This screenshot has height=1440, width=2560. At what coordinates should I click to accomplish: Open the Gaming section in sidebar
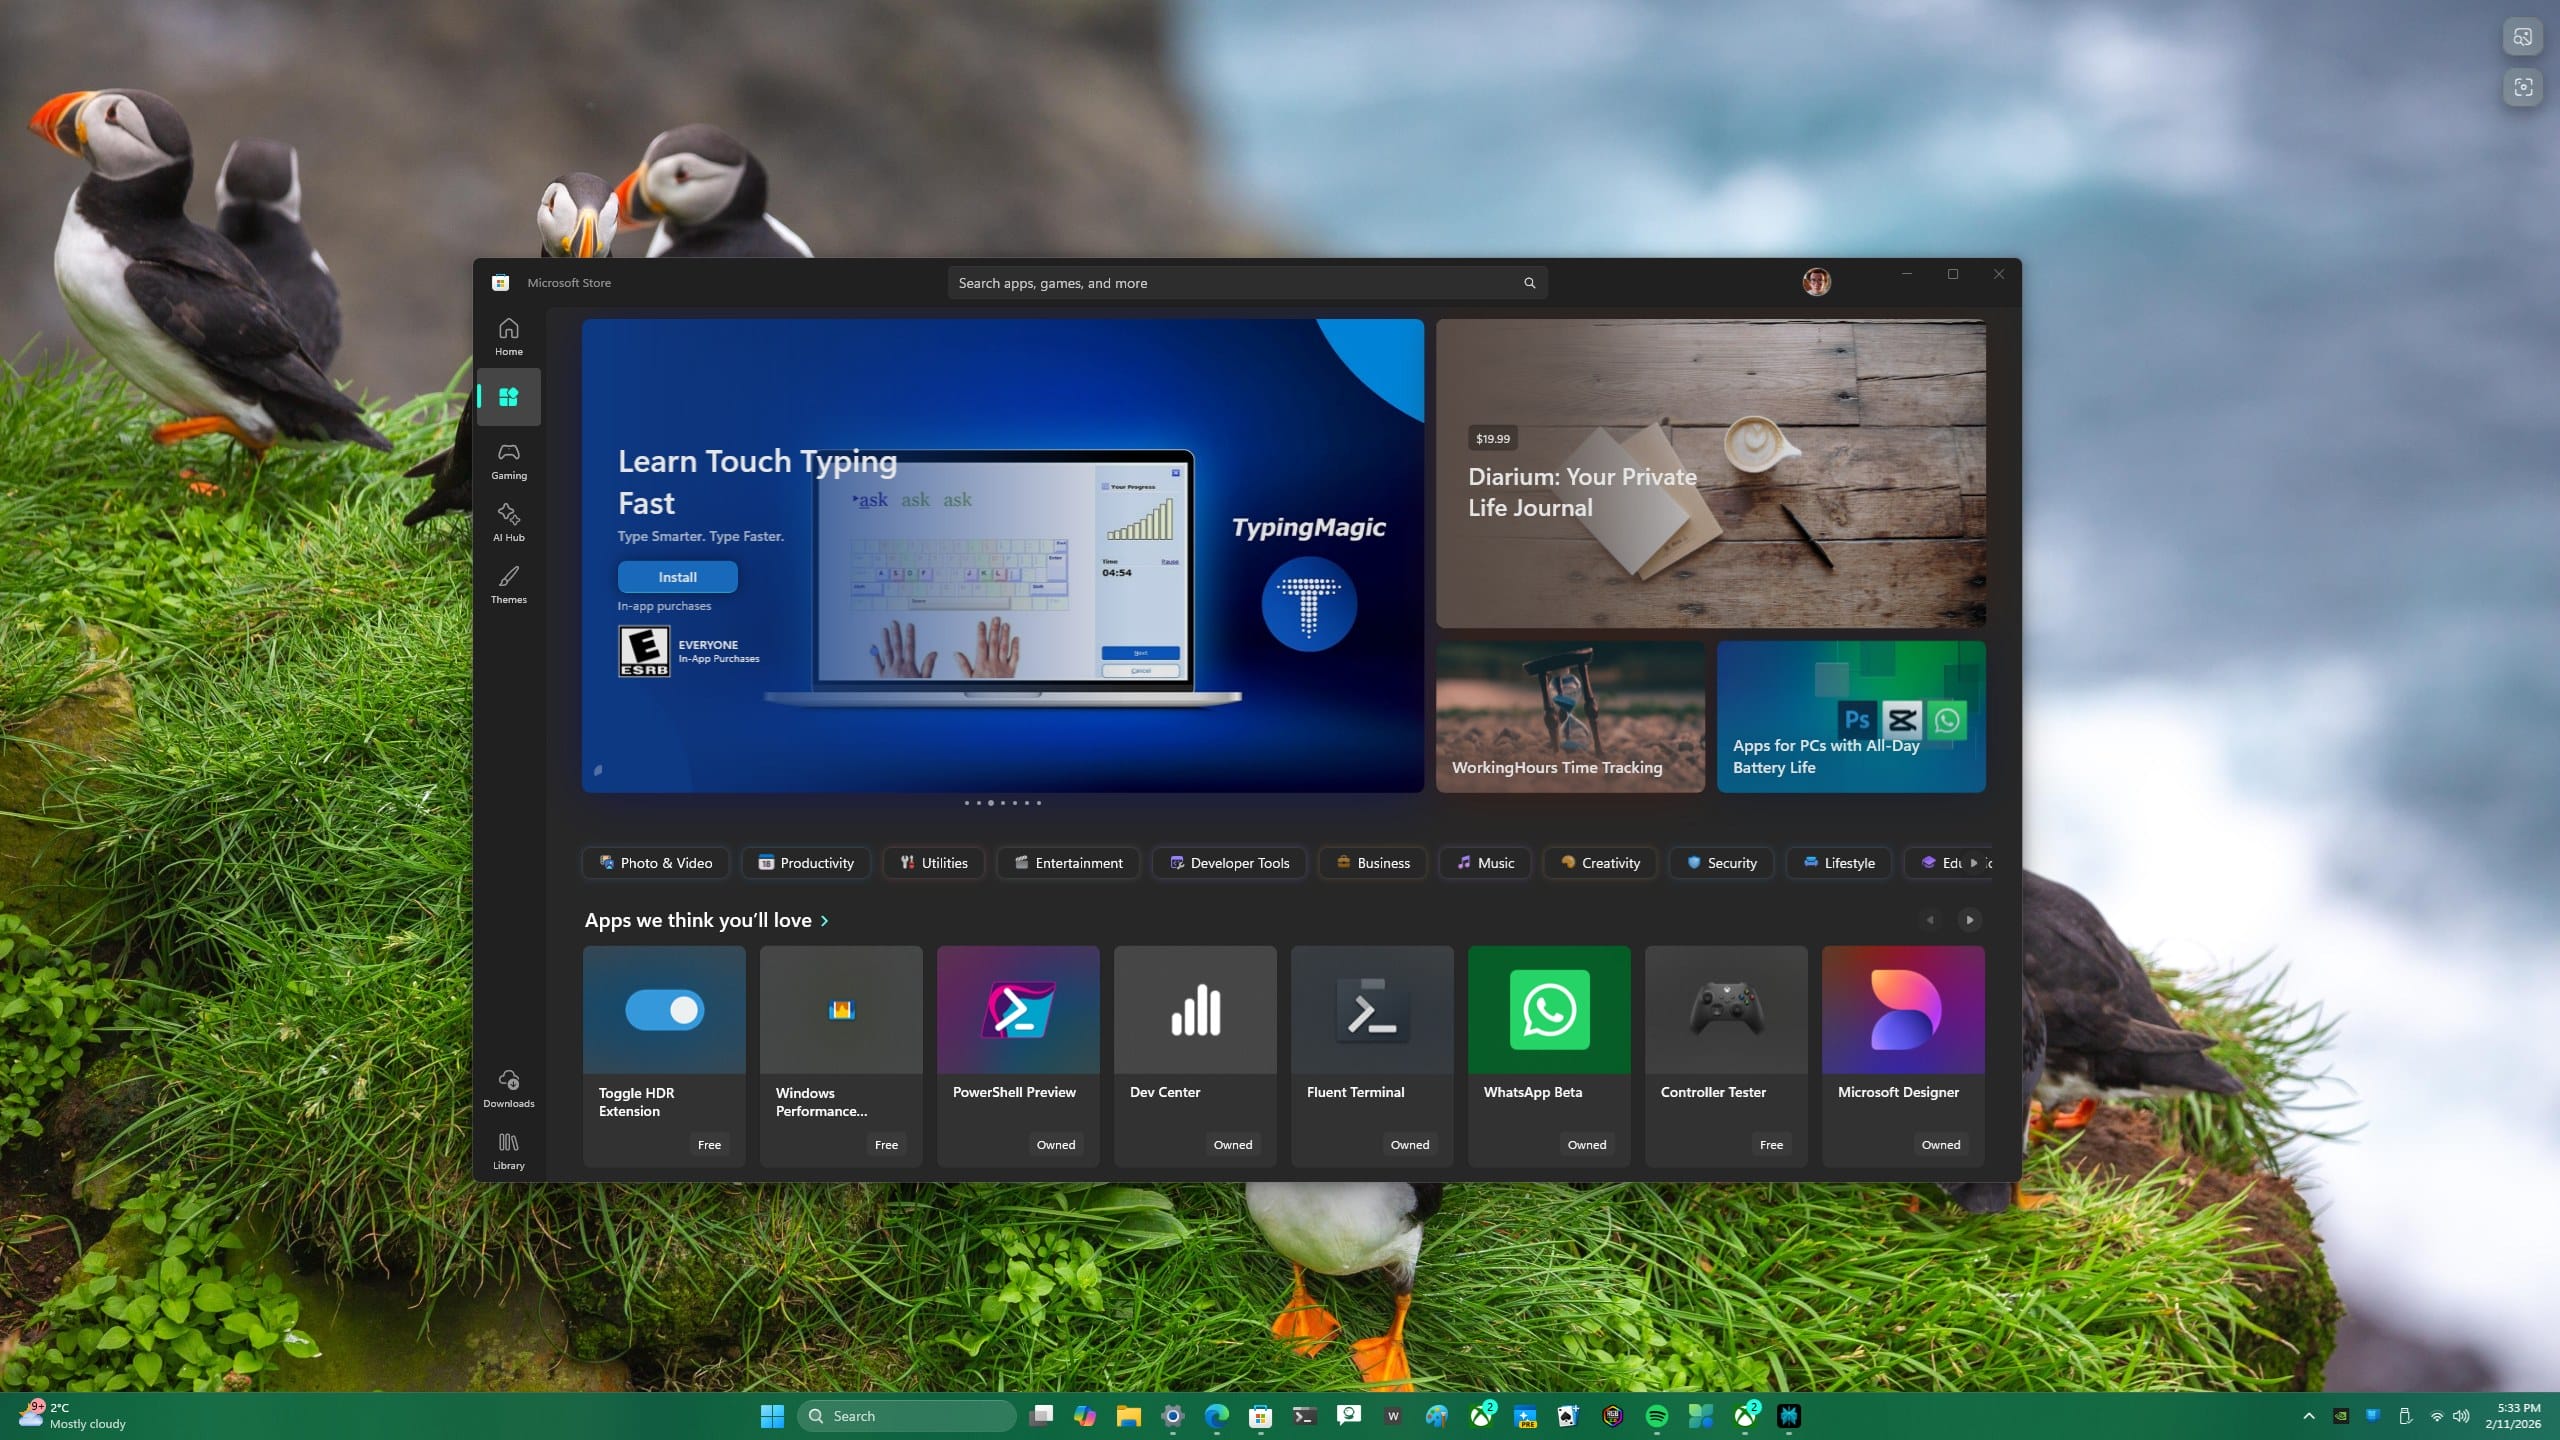(508, 461)
